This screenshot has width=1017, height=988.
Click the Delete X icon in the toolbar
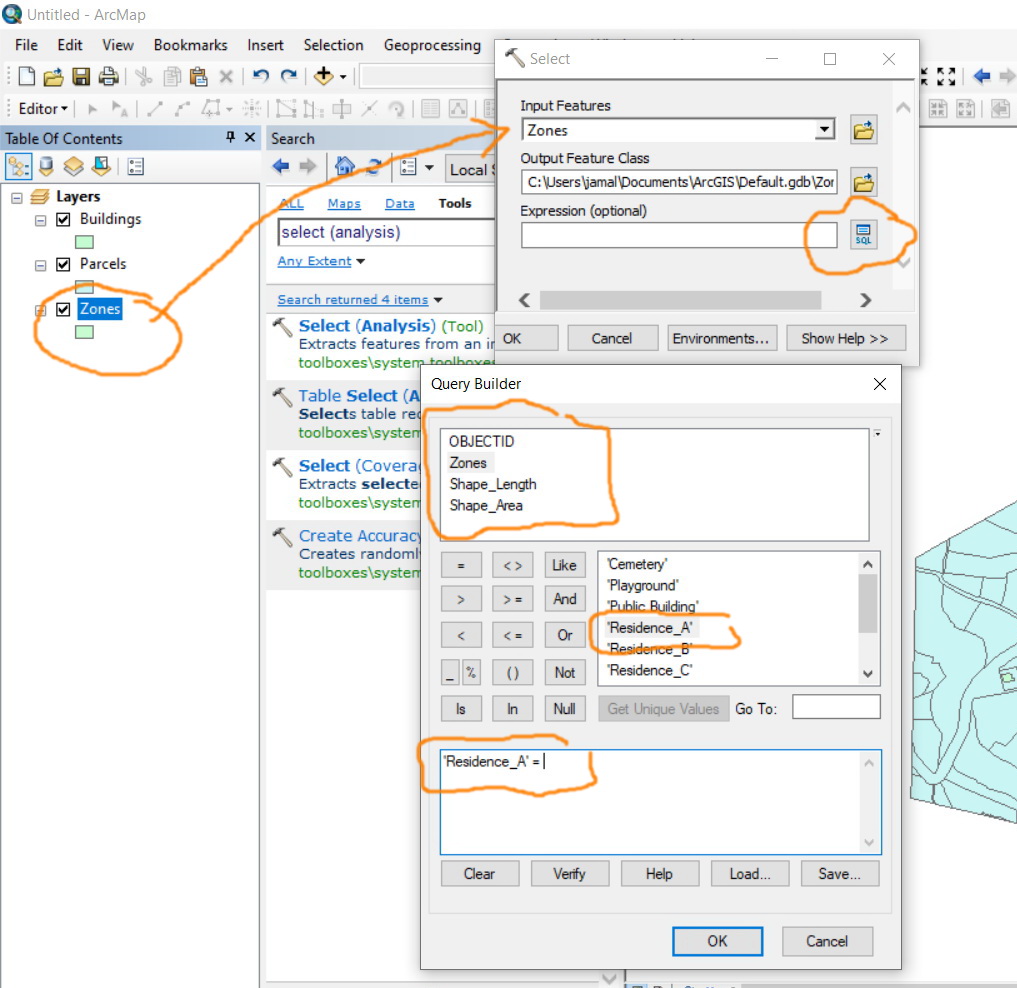(226, 77)
